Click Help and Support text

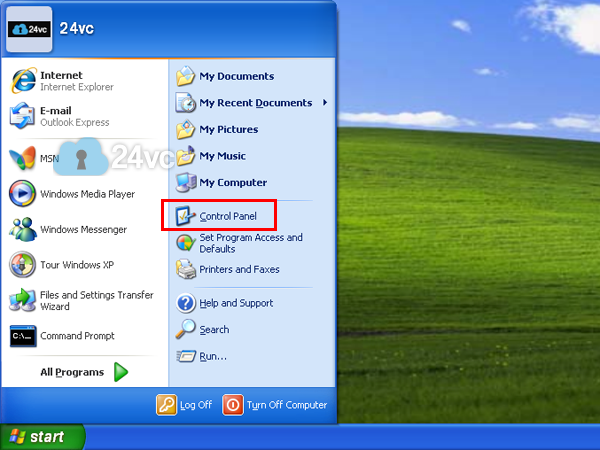[236, 303]
